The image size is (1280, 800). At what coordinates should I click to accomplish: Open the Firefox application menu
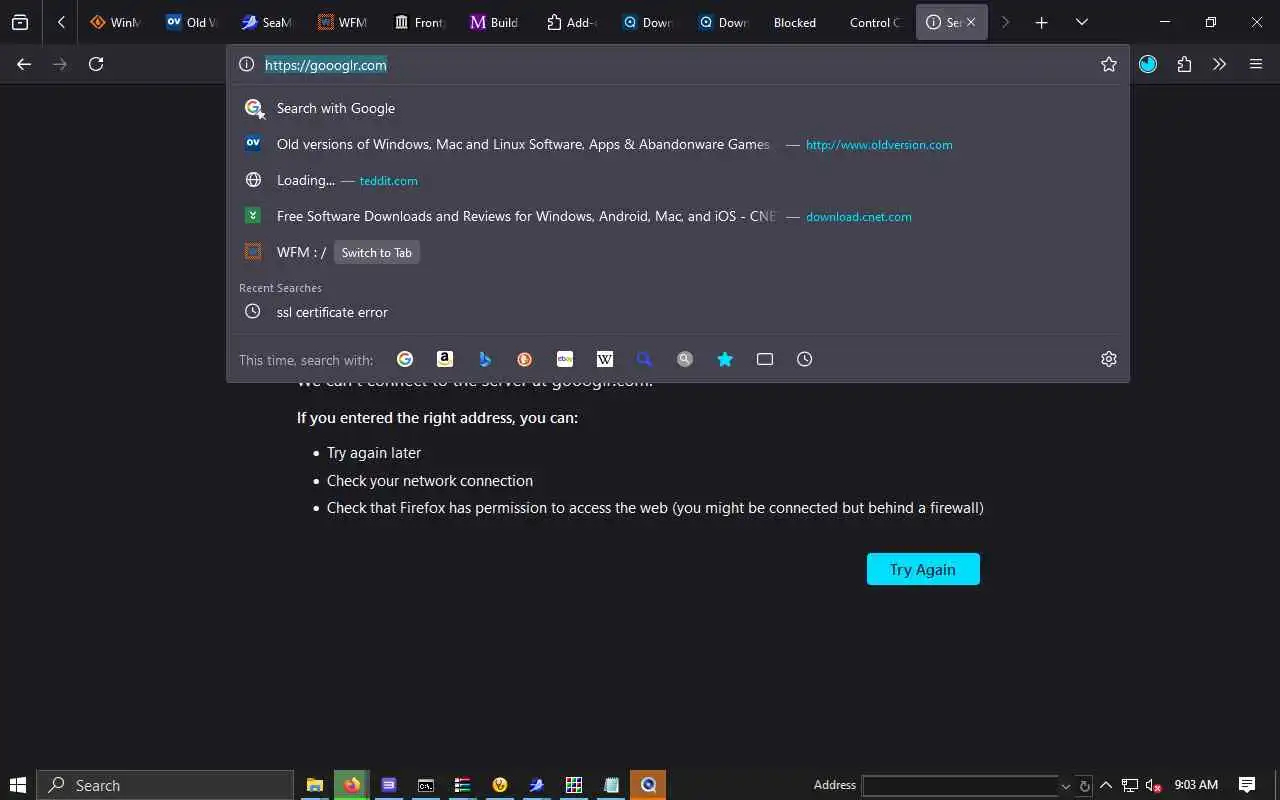pos(1256,64)
